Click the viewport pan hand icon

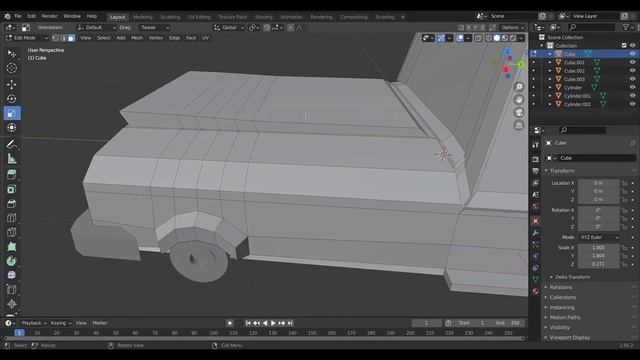point(519,100)
